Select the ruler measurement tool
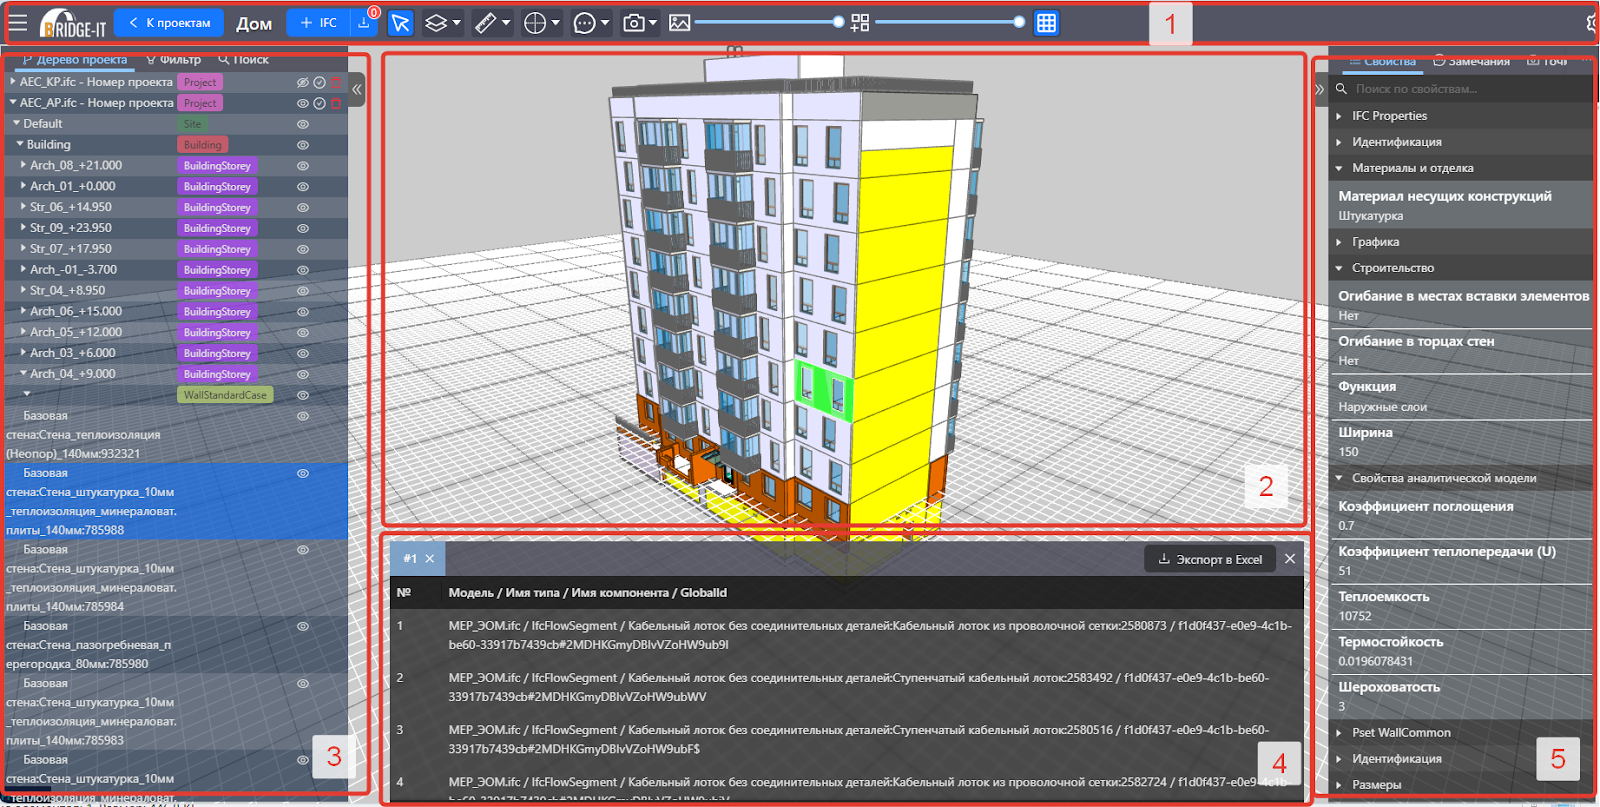The width and height of the screenshot is (1600, 807). pos(491,23)
